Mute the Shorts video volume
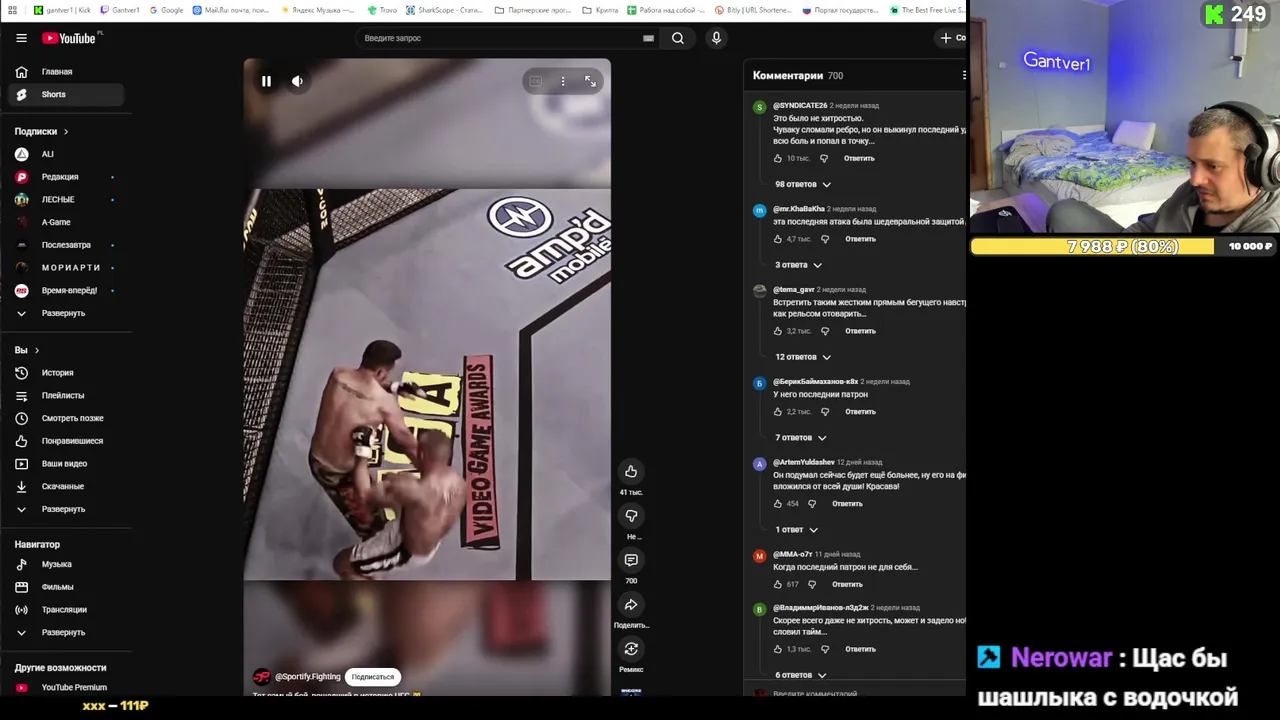The height and width of the screenshot is (720, 1280). pos(297,81)
